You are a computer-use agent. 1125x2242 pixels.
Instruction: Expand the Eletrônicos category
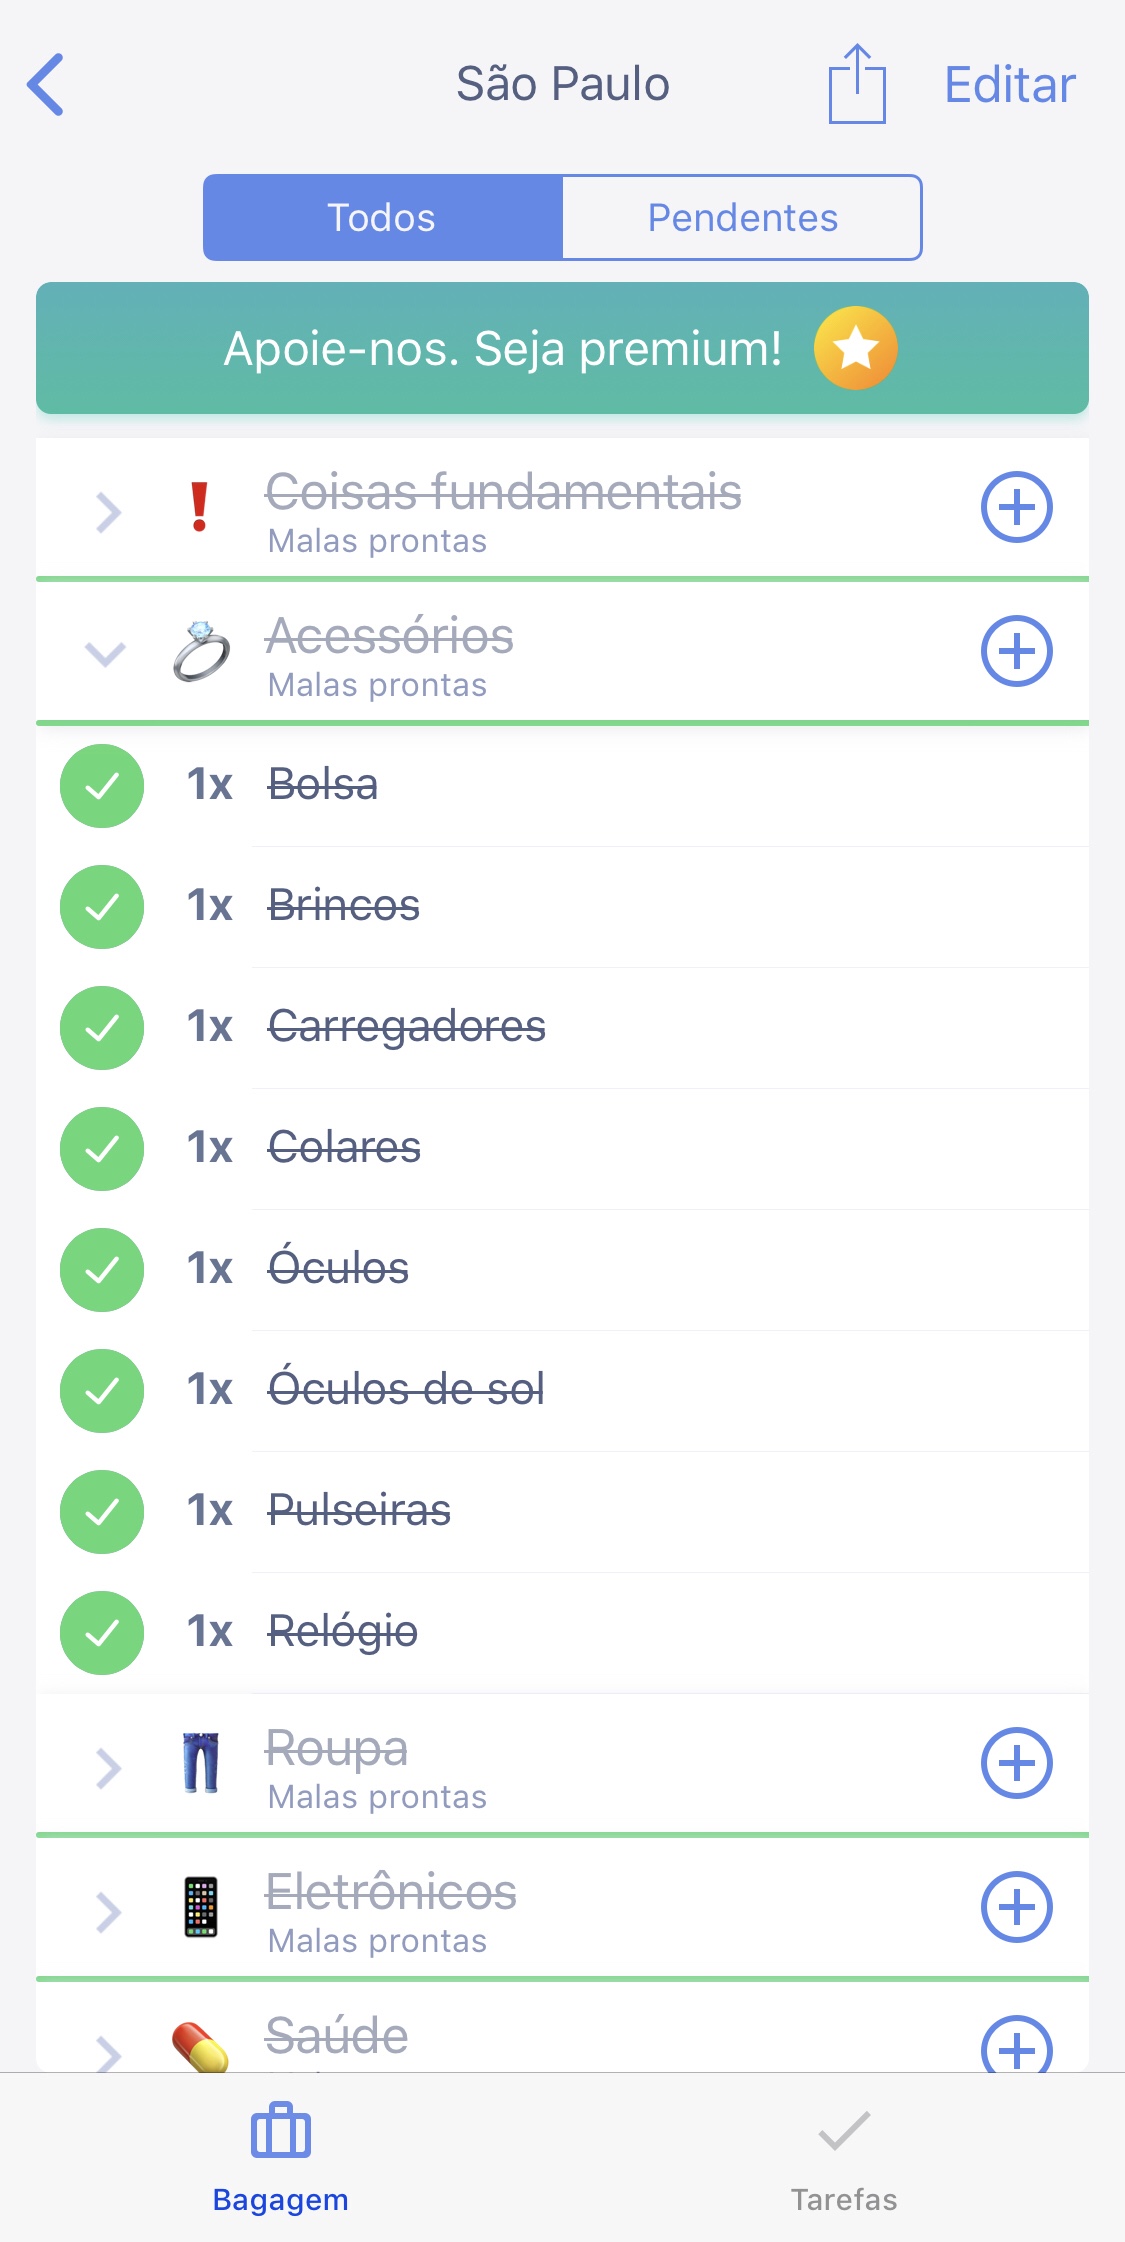[108, 1912]
